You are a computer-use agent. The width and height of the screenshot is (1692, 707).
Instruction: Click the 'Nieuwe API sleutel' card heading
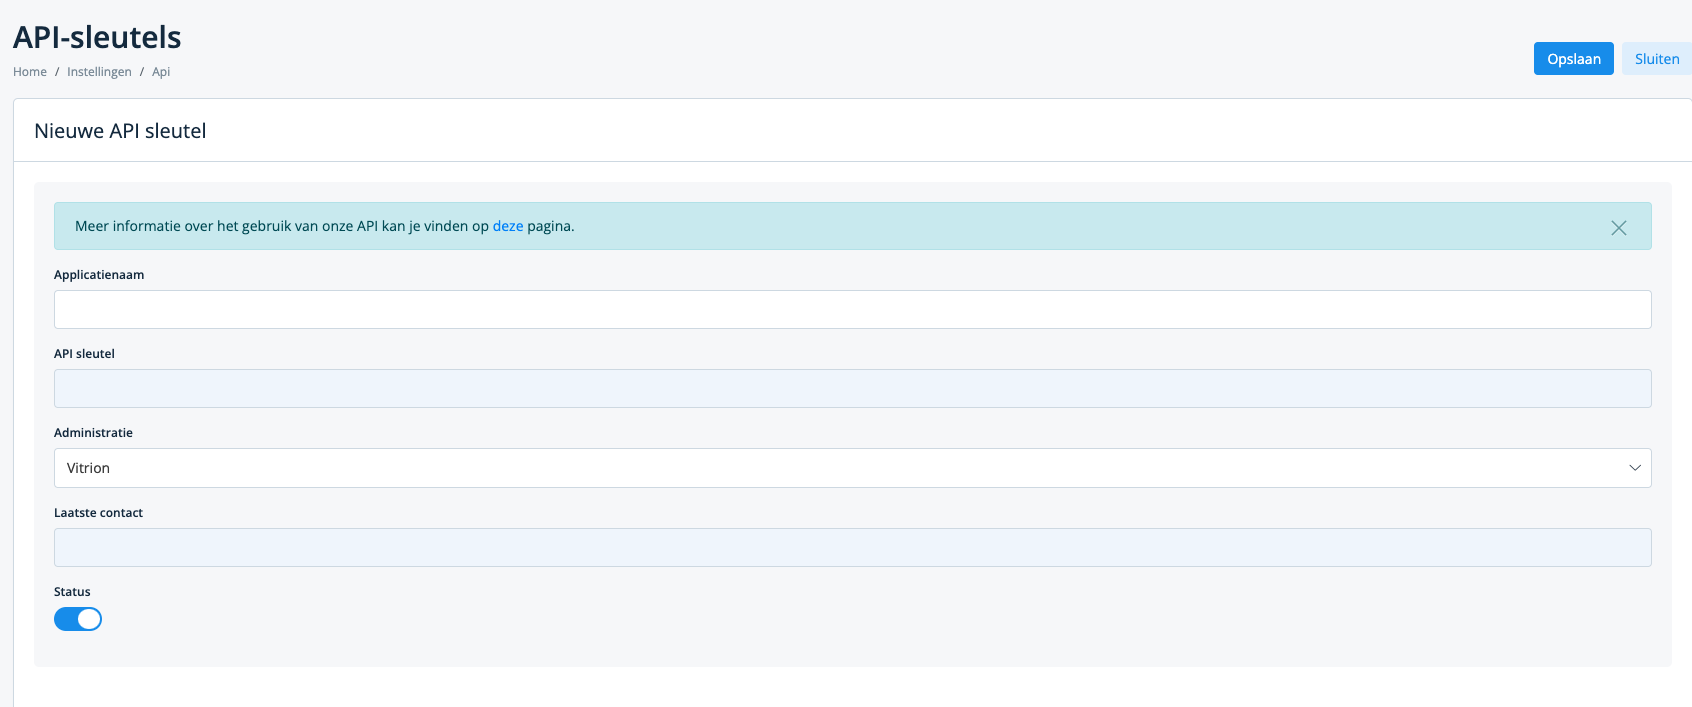(120, 131)
